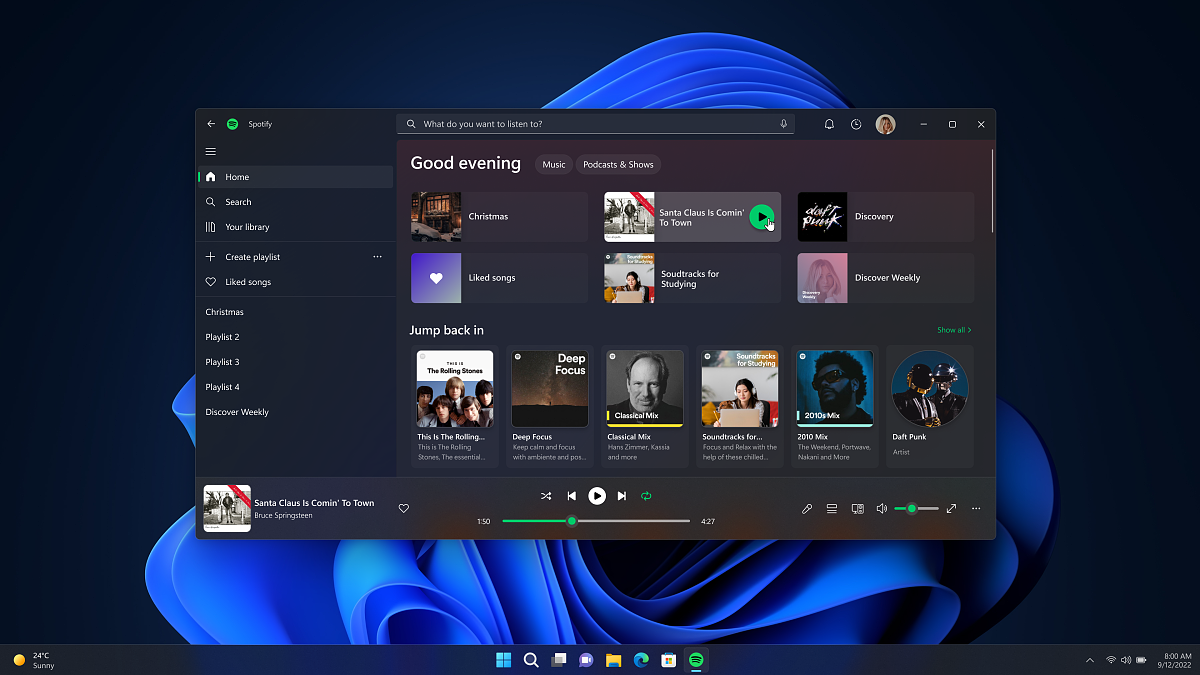Click the play button in player bar
Viewport: 1200px width, 675px height.
(597, 496)
